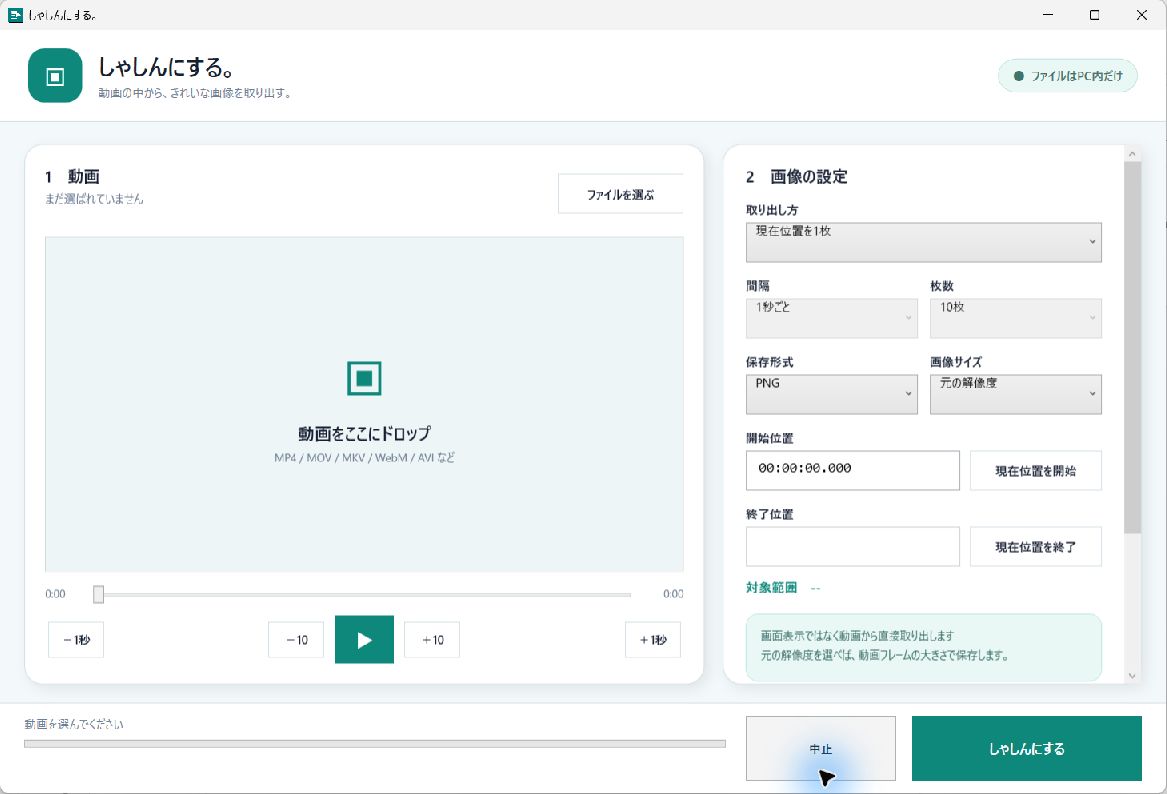The image size is (1167, 794).
Task: Click the scrollbar down arrow in settings panel
Action: (1132, 676)
